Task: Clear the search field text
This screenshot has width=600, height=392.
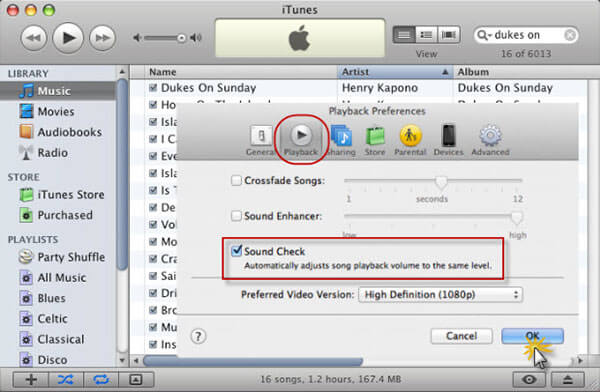Action: [x=570, y=35]
